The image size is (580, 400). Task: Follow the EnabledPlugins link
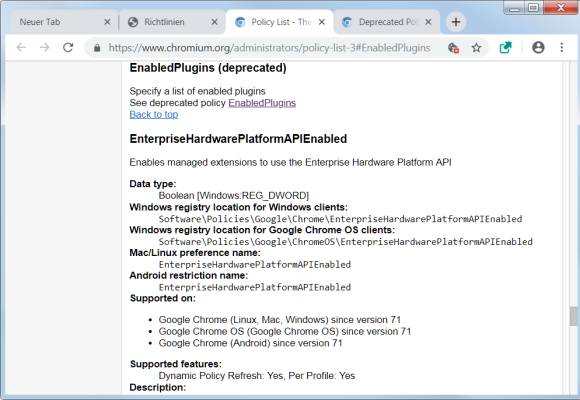pyautogui.click(x=262, y=103)
